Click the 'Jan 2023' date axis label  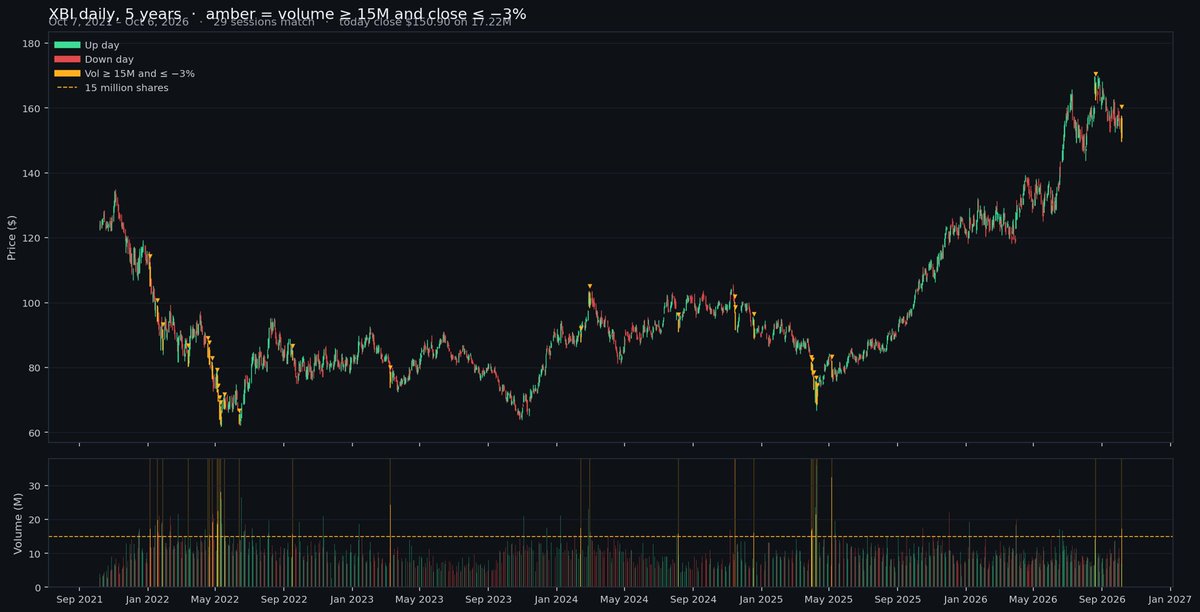(351, 601)
